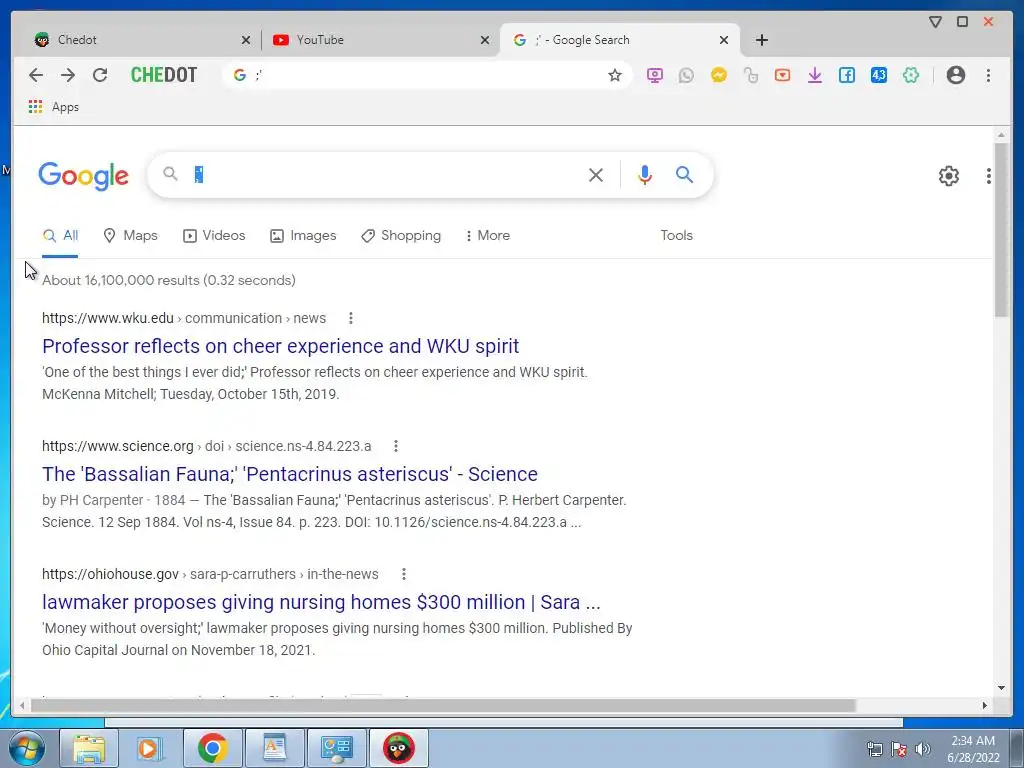1024x768 pixels.
Task: Open options for the wku.edu result
Action: pos(351,318)
